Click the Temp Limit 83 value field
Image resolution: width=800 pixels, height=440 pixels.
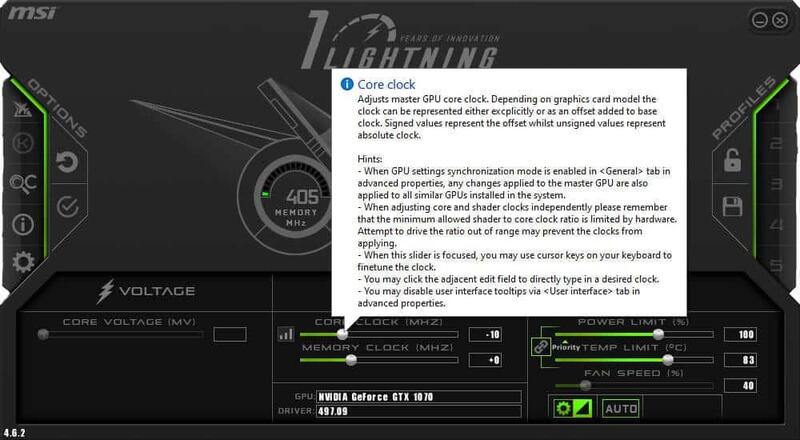click(x=740, y=360)
